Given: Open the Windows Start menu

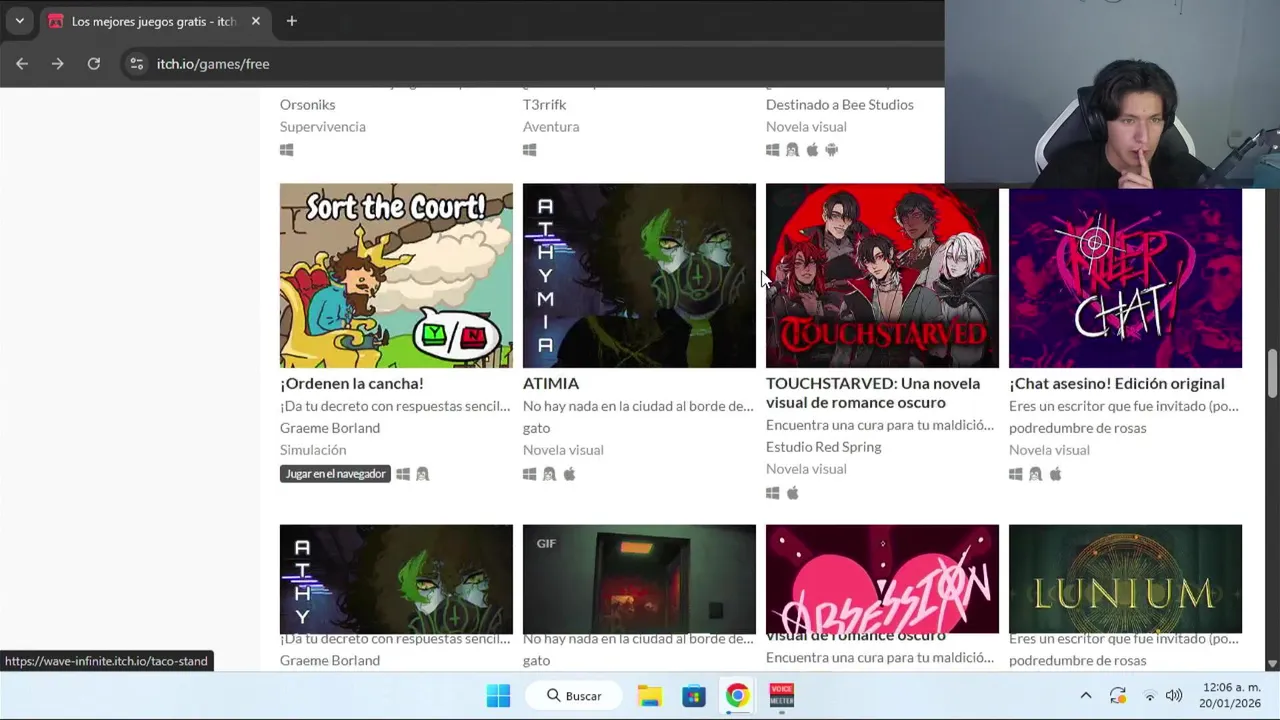Looking at the screenshot, I should (498, 695).
